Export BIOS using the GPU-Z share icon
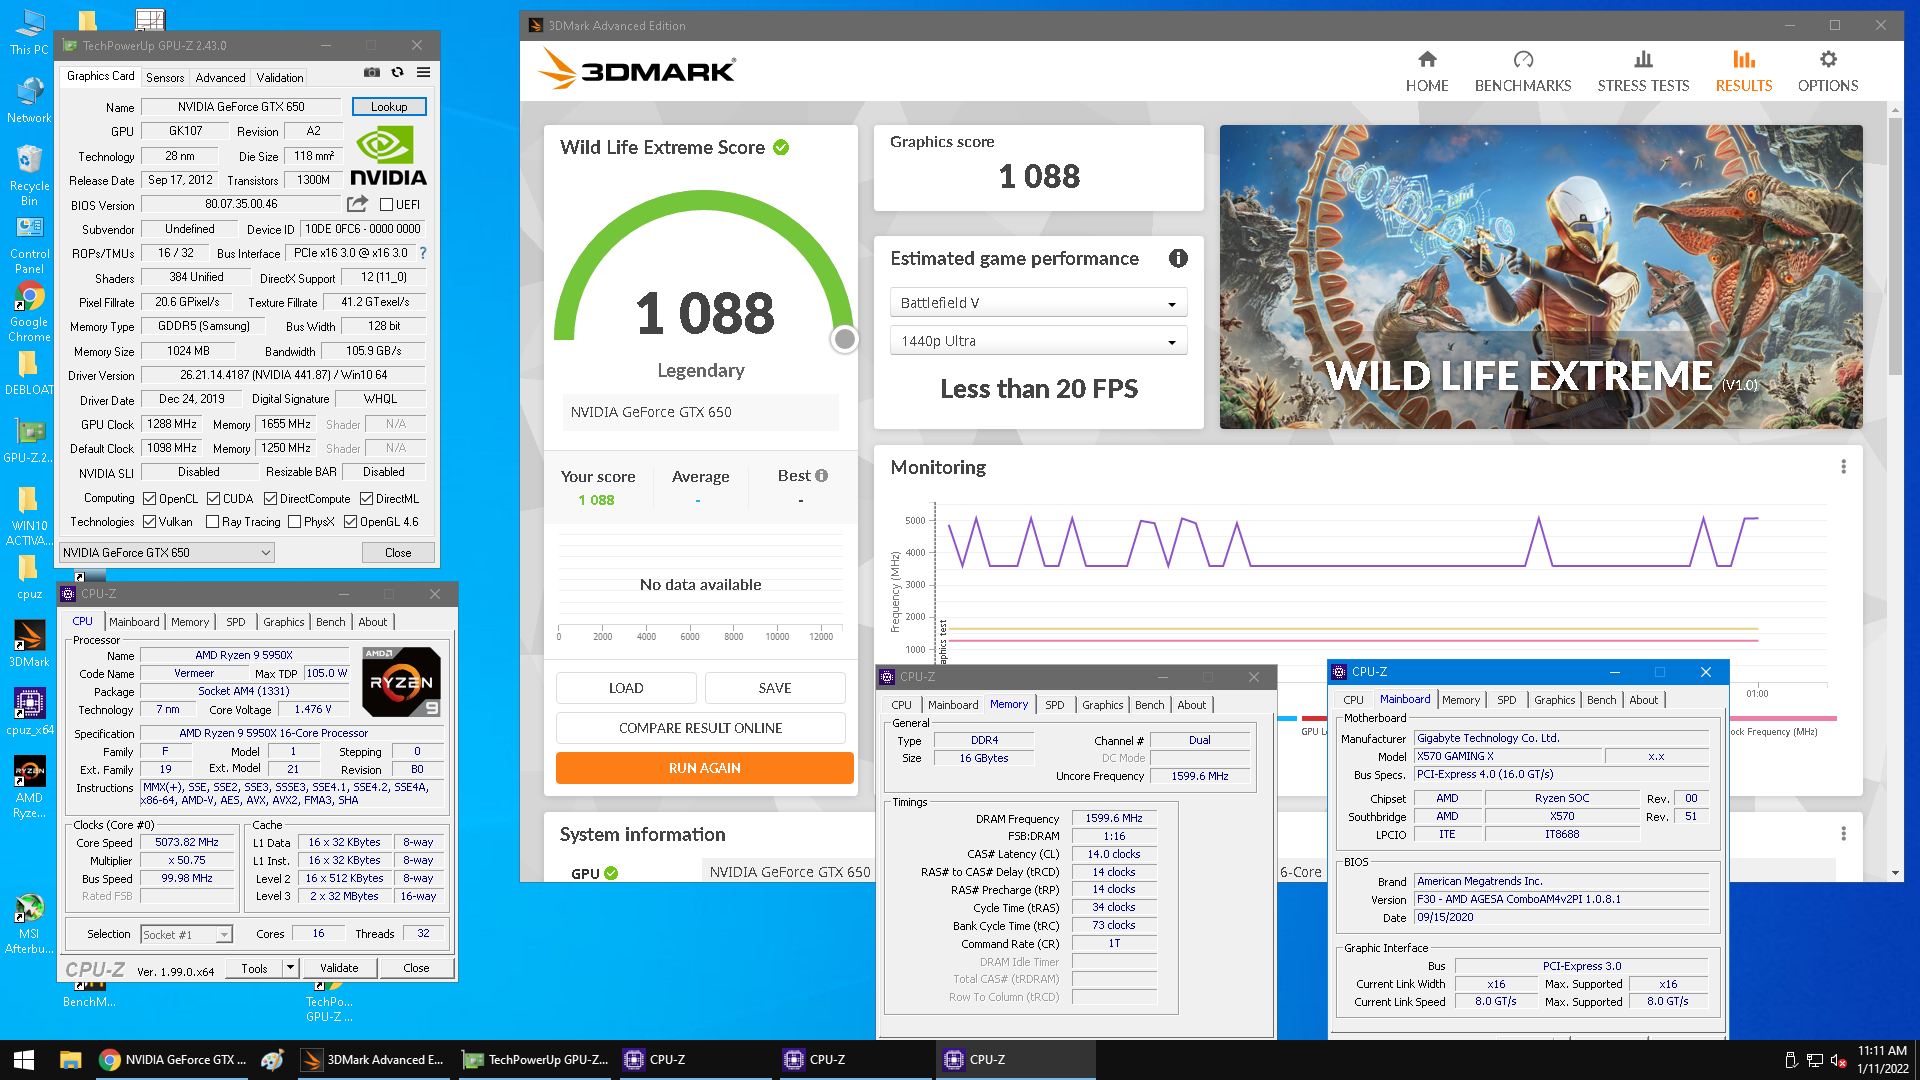This screenshot has height=1080, width=1920. click(x=357, y=204)
